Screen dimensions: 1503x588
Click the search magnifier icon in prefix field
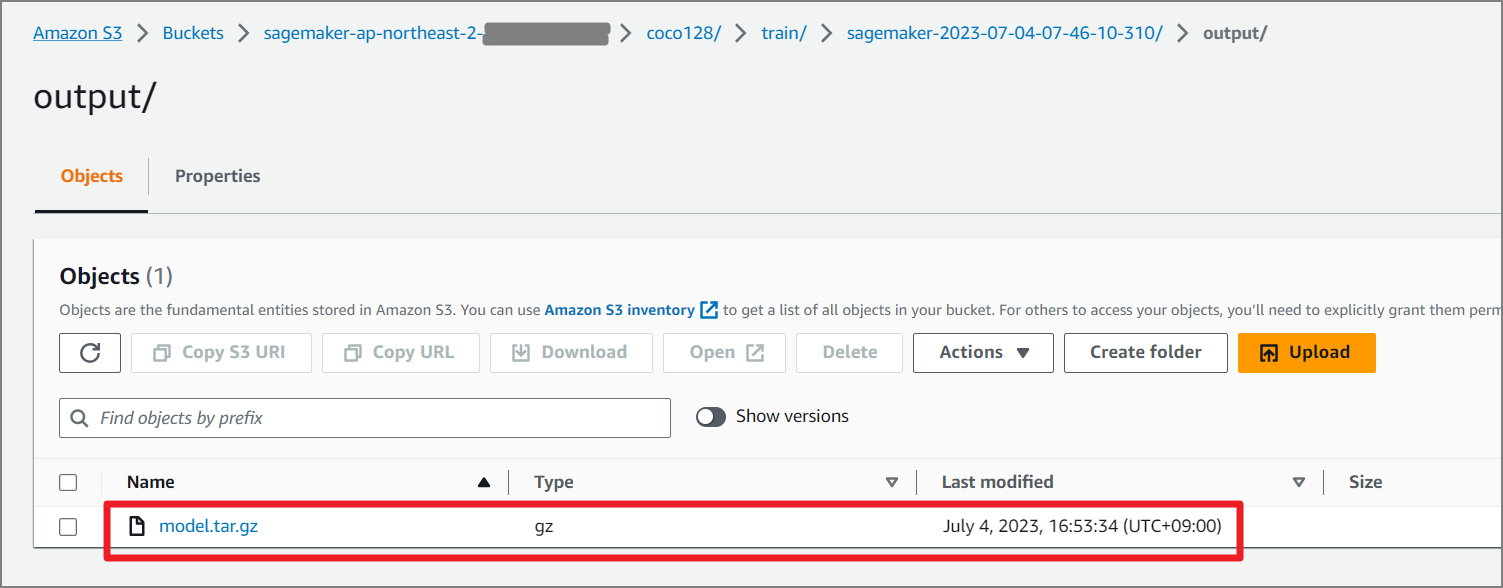[79, 418]
